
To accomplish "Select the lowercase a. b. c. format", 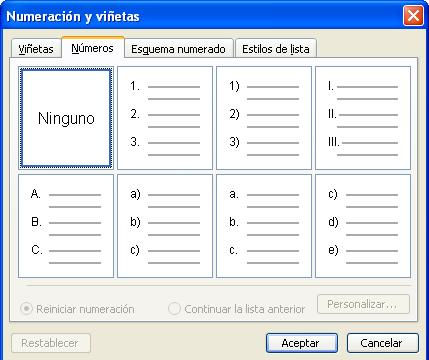I will click(264, 226).
